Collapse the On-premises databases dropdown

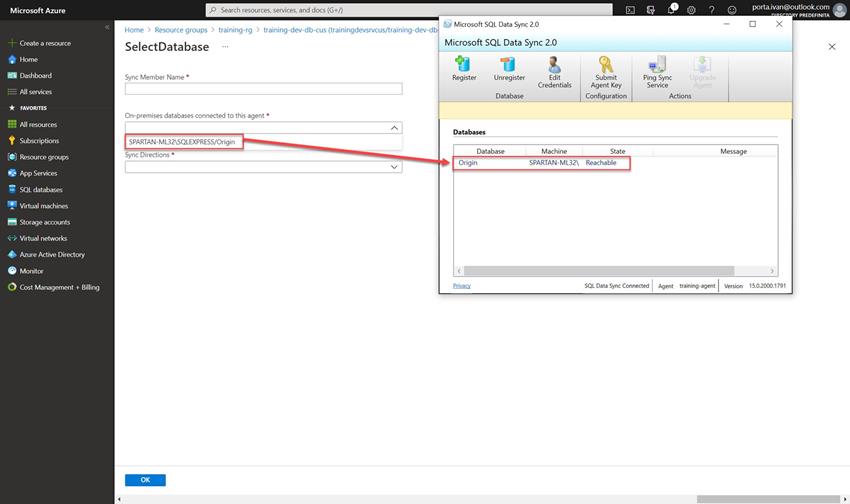point(394,128)
